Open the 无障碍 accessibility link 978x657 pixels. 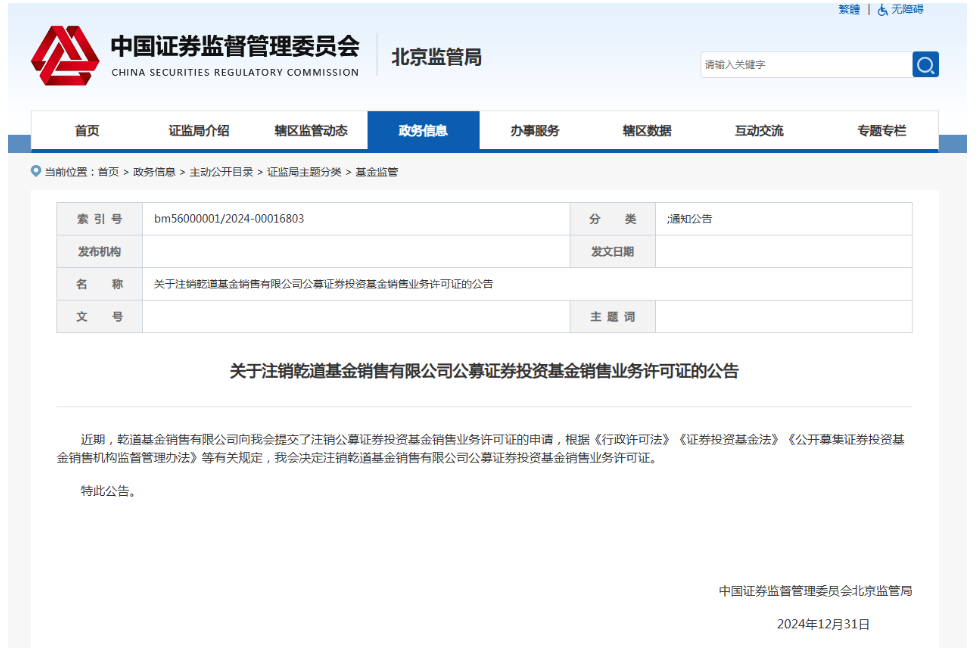click(x=907, y=9)
